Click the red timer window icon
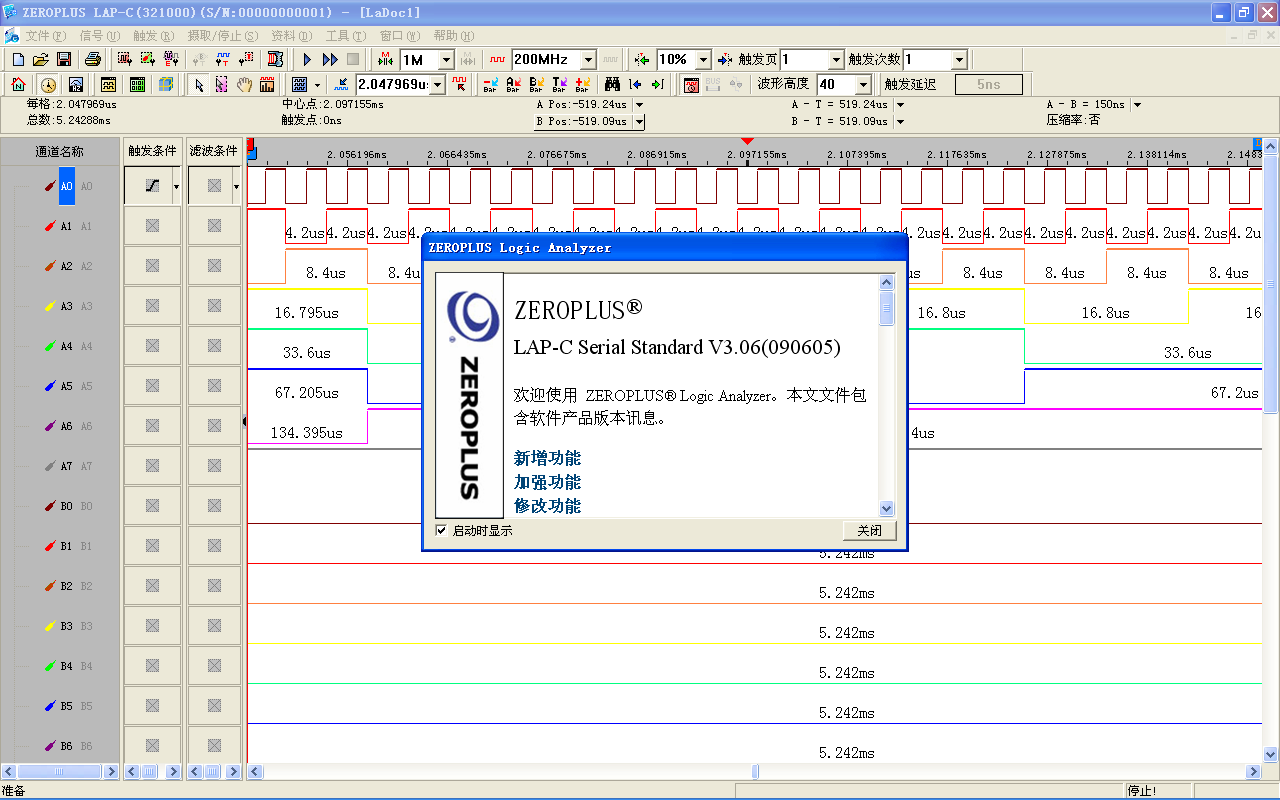 (x=691, y=84)
